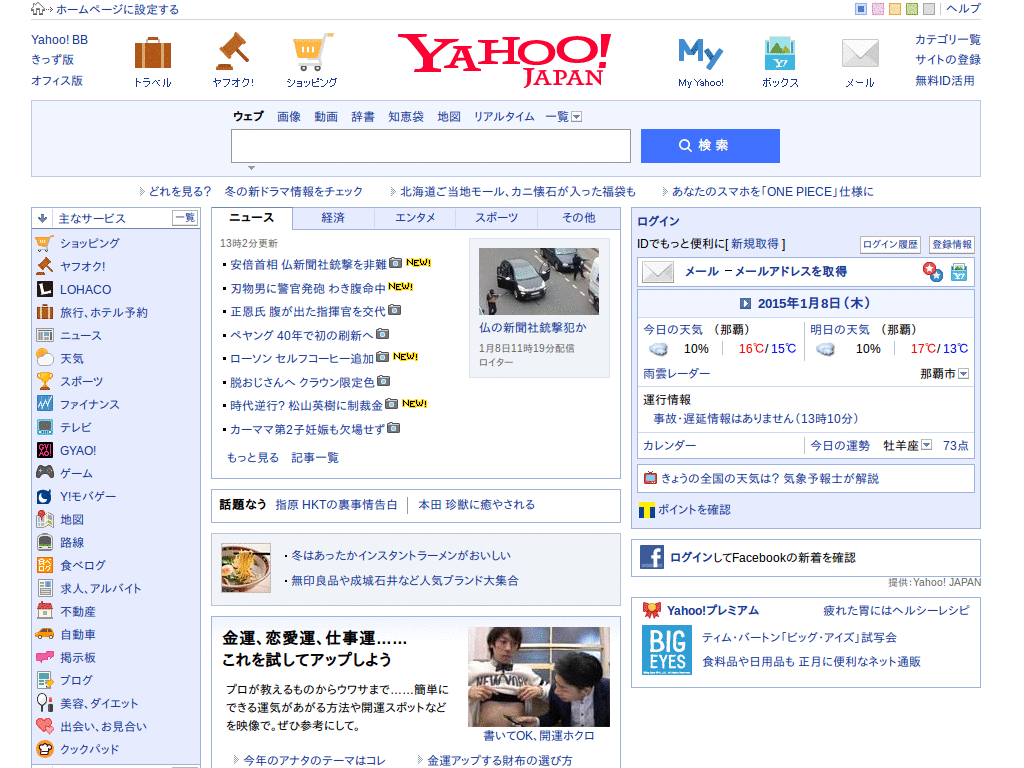
Task: Select the blue theme color swatch
Action: [861, 8]
